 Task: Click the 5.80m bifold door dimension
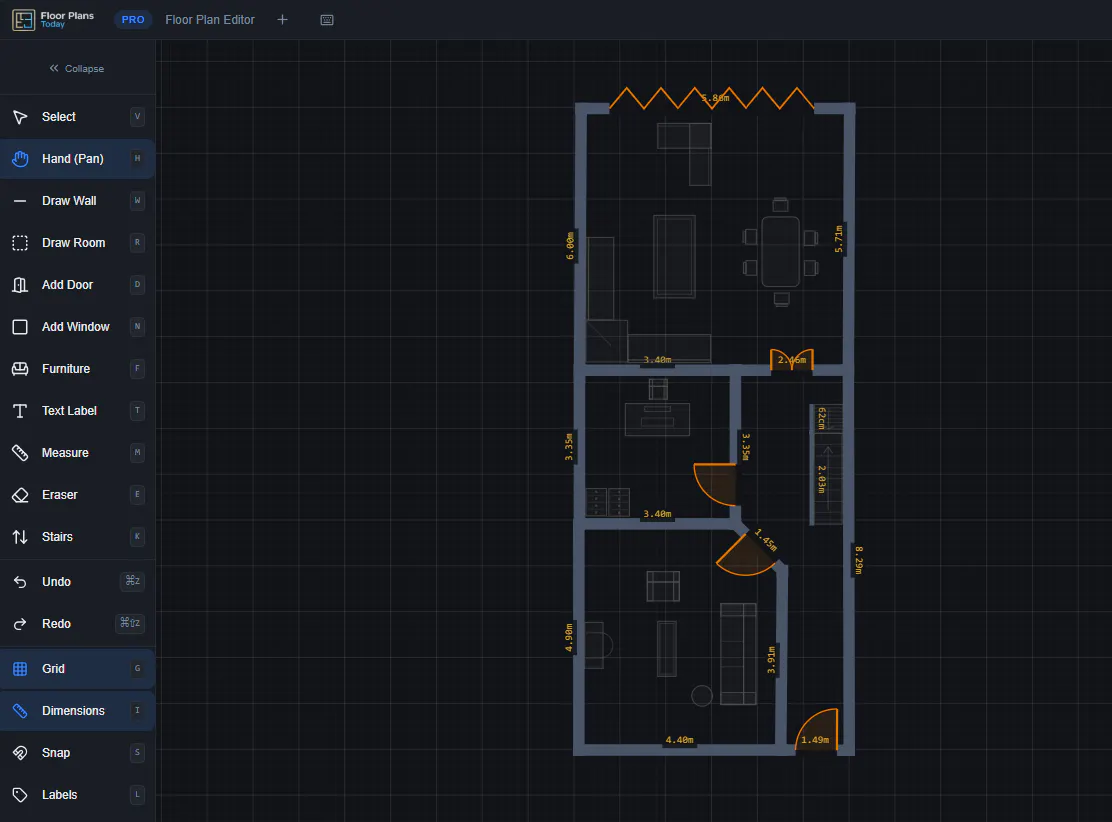[x=716, y=98]
